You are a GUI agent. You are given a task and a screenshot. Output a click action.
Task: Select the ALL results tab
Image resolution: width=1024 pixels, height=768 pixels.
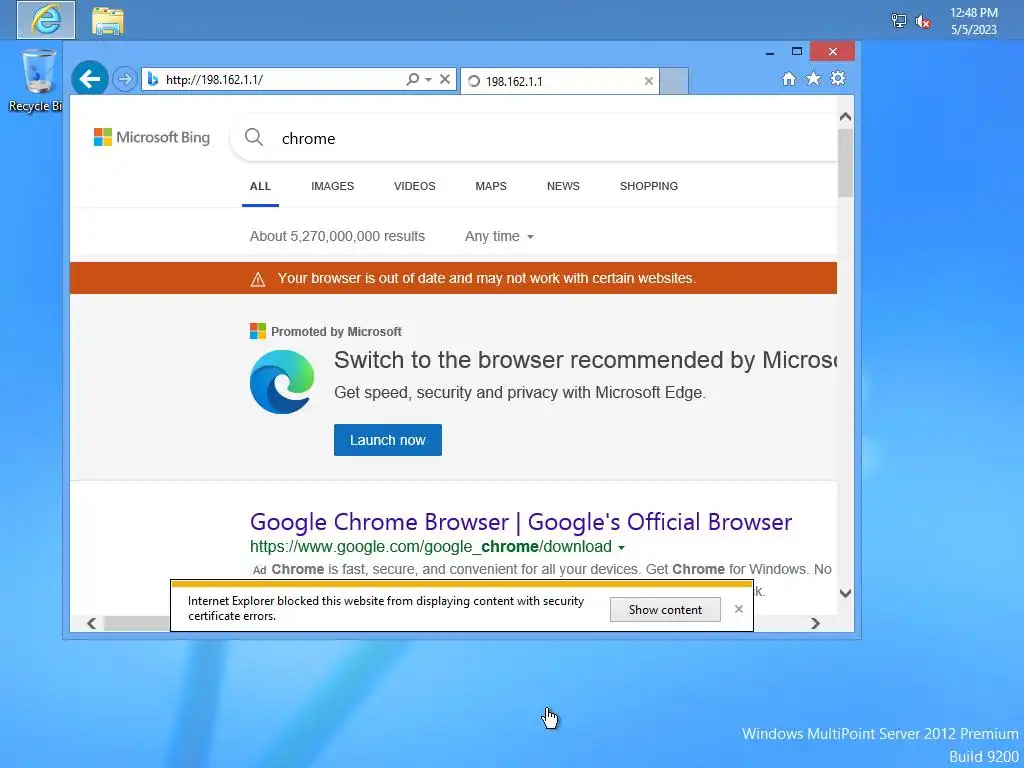point(260,186)
